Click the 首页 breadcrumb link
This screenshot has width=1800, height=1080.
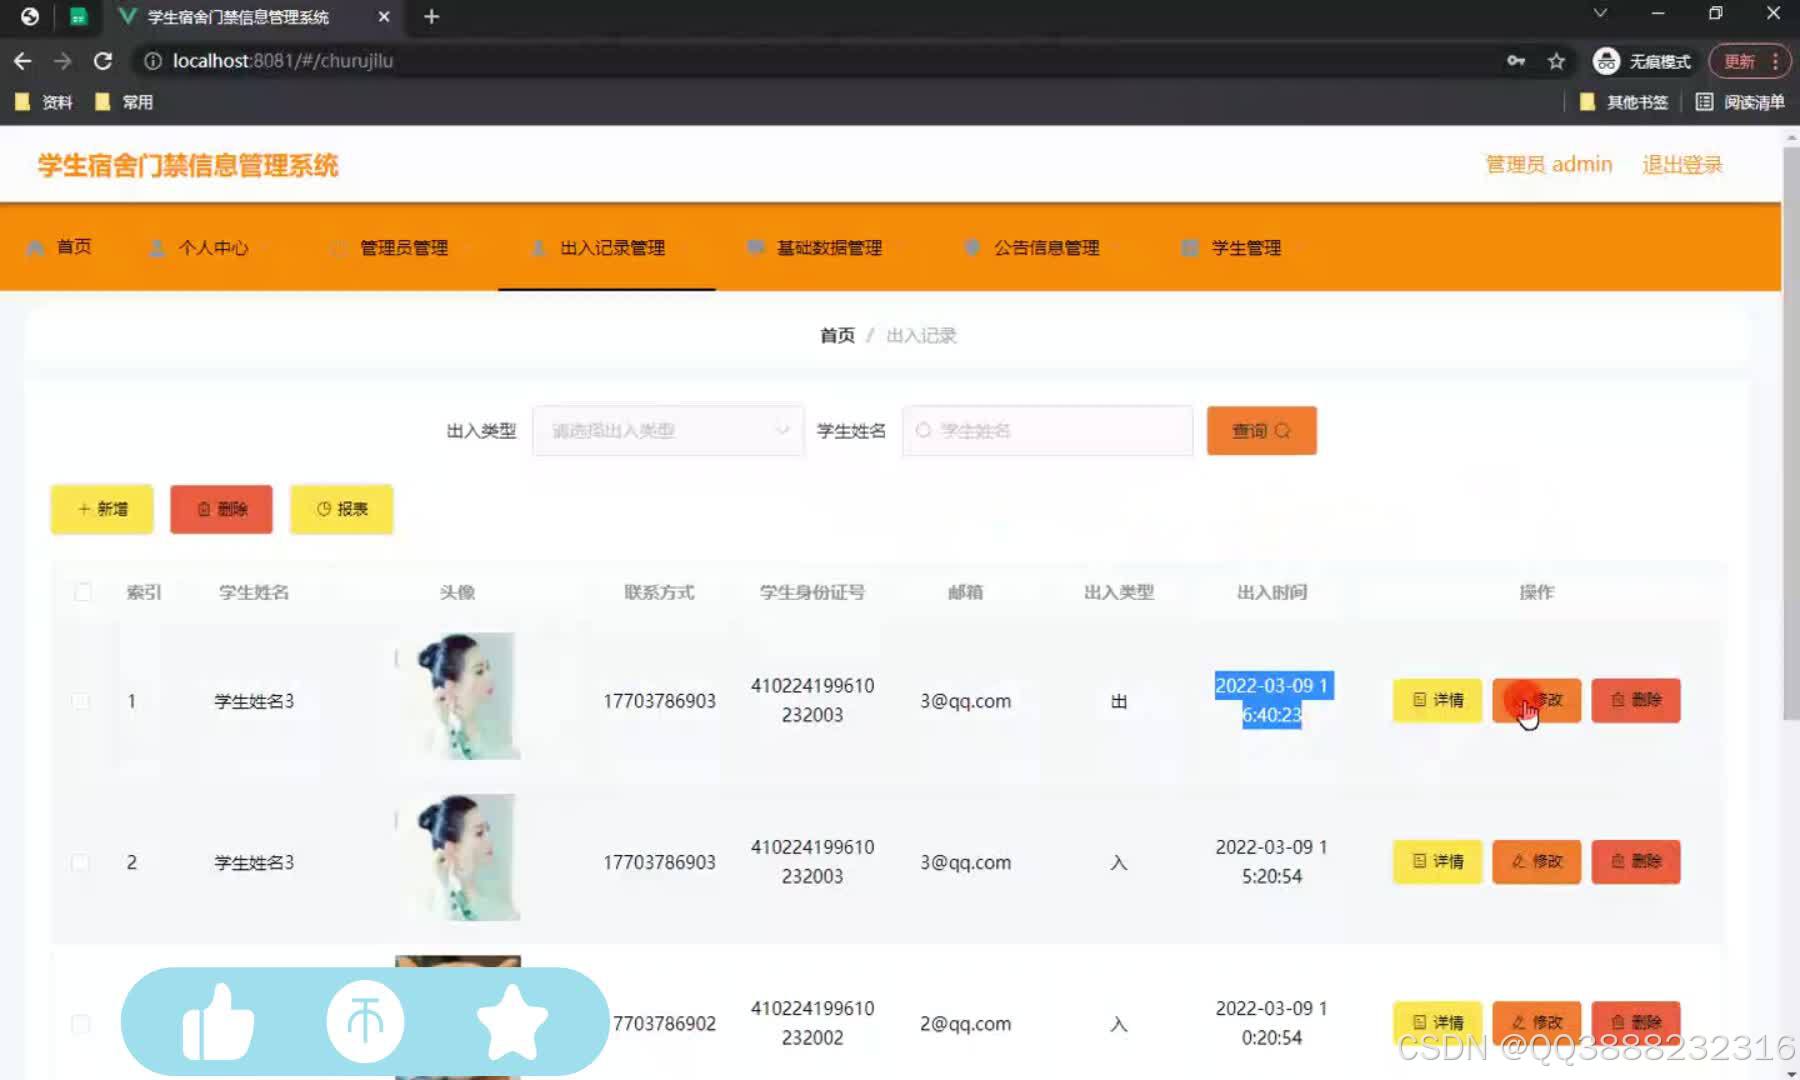pyautogui.click(x=838, y=335)
